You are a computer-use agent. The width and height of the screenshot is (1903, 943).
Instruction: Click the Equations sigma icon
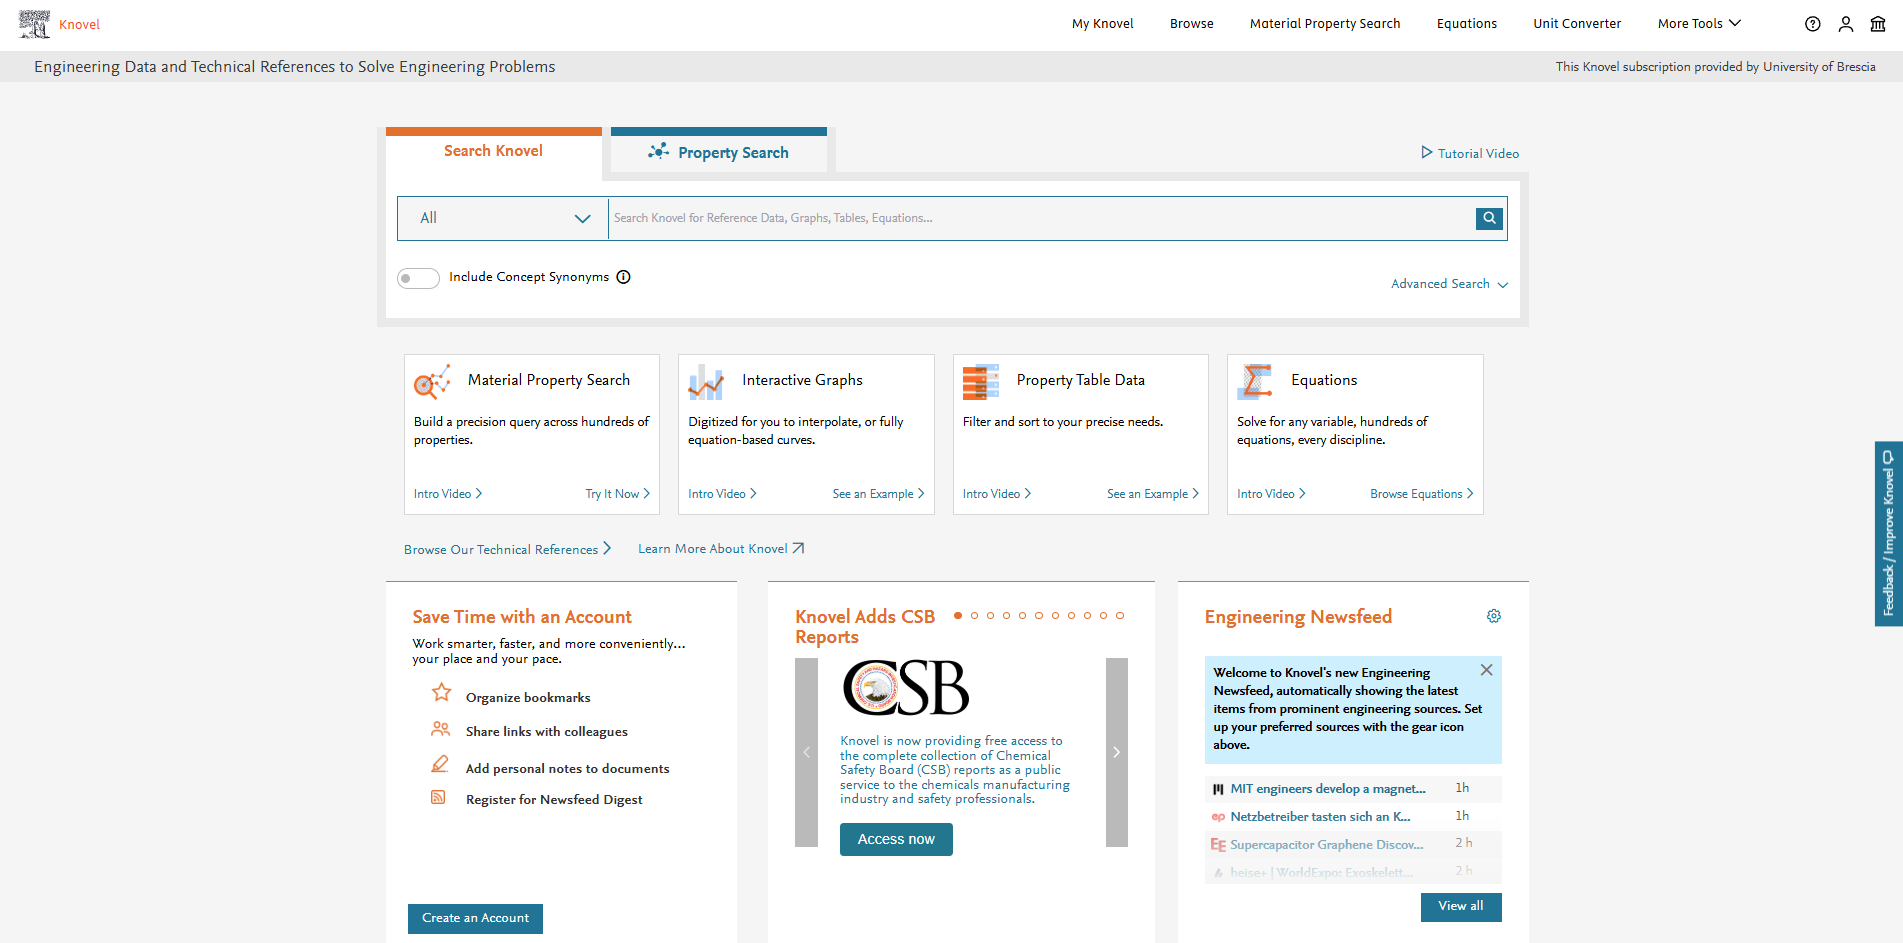pyautogui.click(x=1255, y=381)
